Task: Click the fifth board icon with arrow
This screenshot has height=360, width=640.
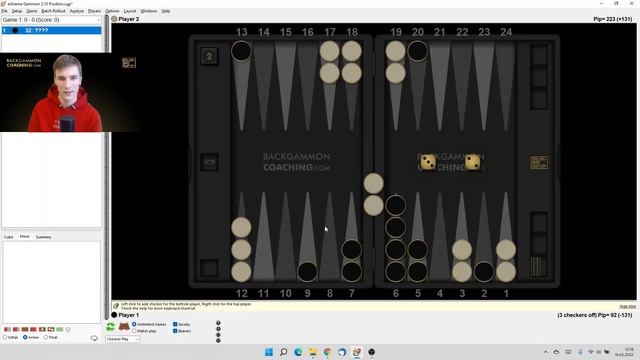Action: pos(42,329)
